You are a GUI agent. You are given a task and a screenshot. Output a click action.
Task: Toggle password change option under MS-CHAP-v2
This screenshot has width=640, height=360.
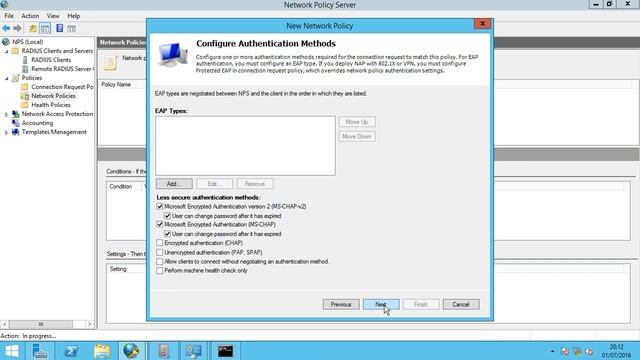(x=167, y=216)
